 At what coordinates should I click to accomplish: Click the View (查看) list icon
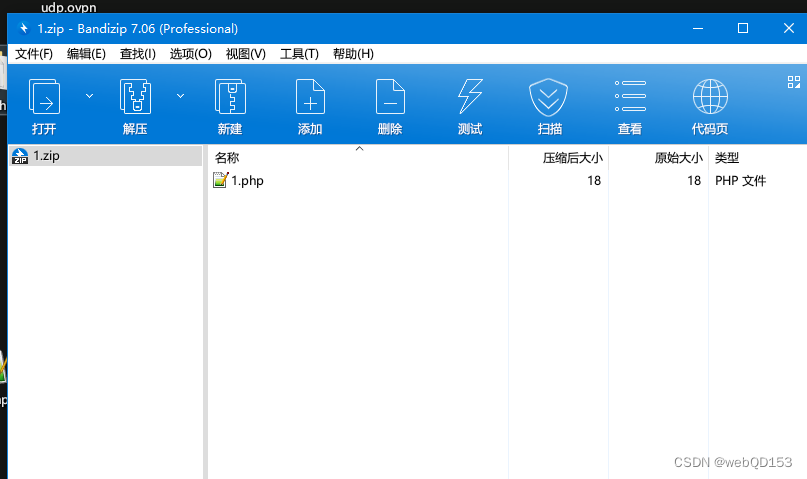pyautogui.click(x=630, y=96)
